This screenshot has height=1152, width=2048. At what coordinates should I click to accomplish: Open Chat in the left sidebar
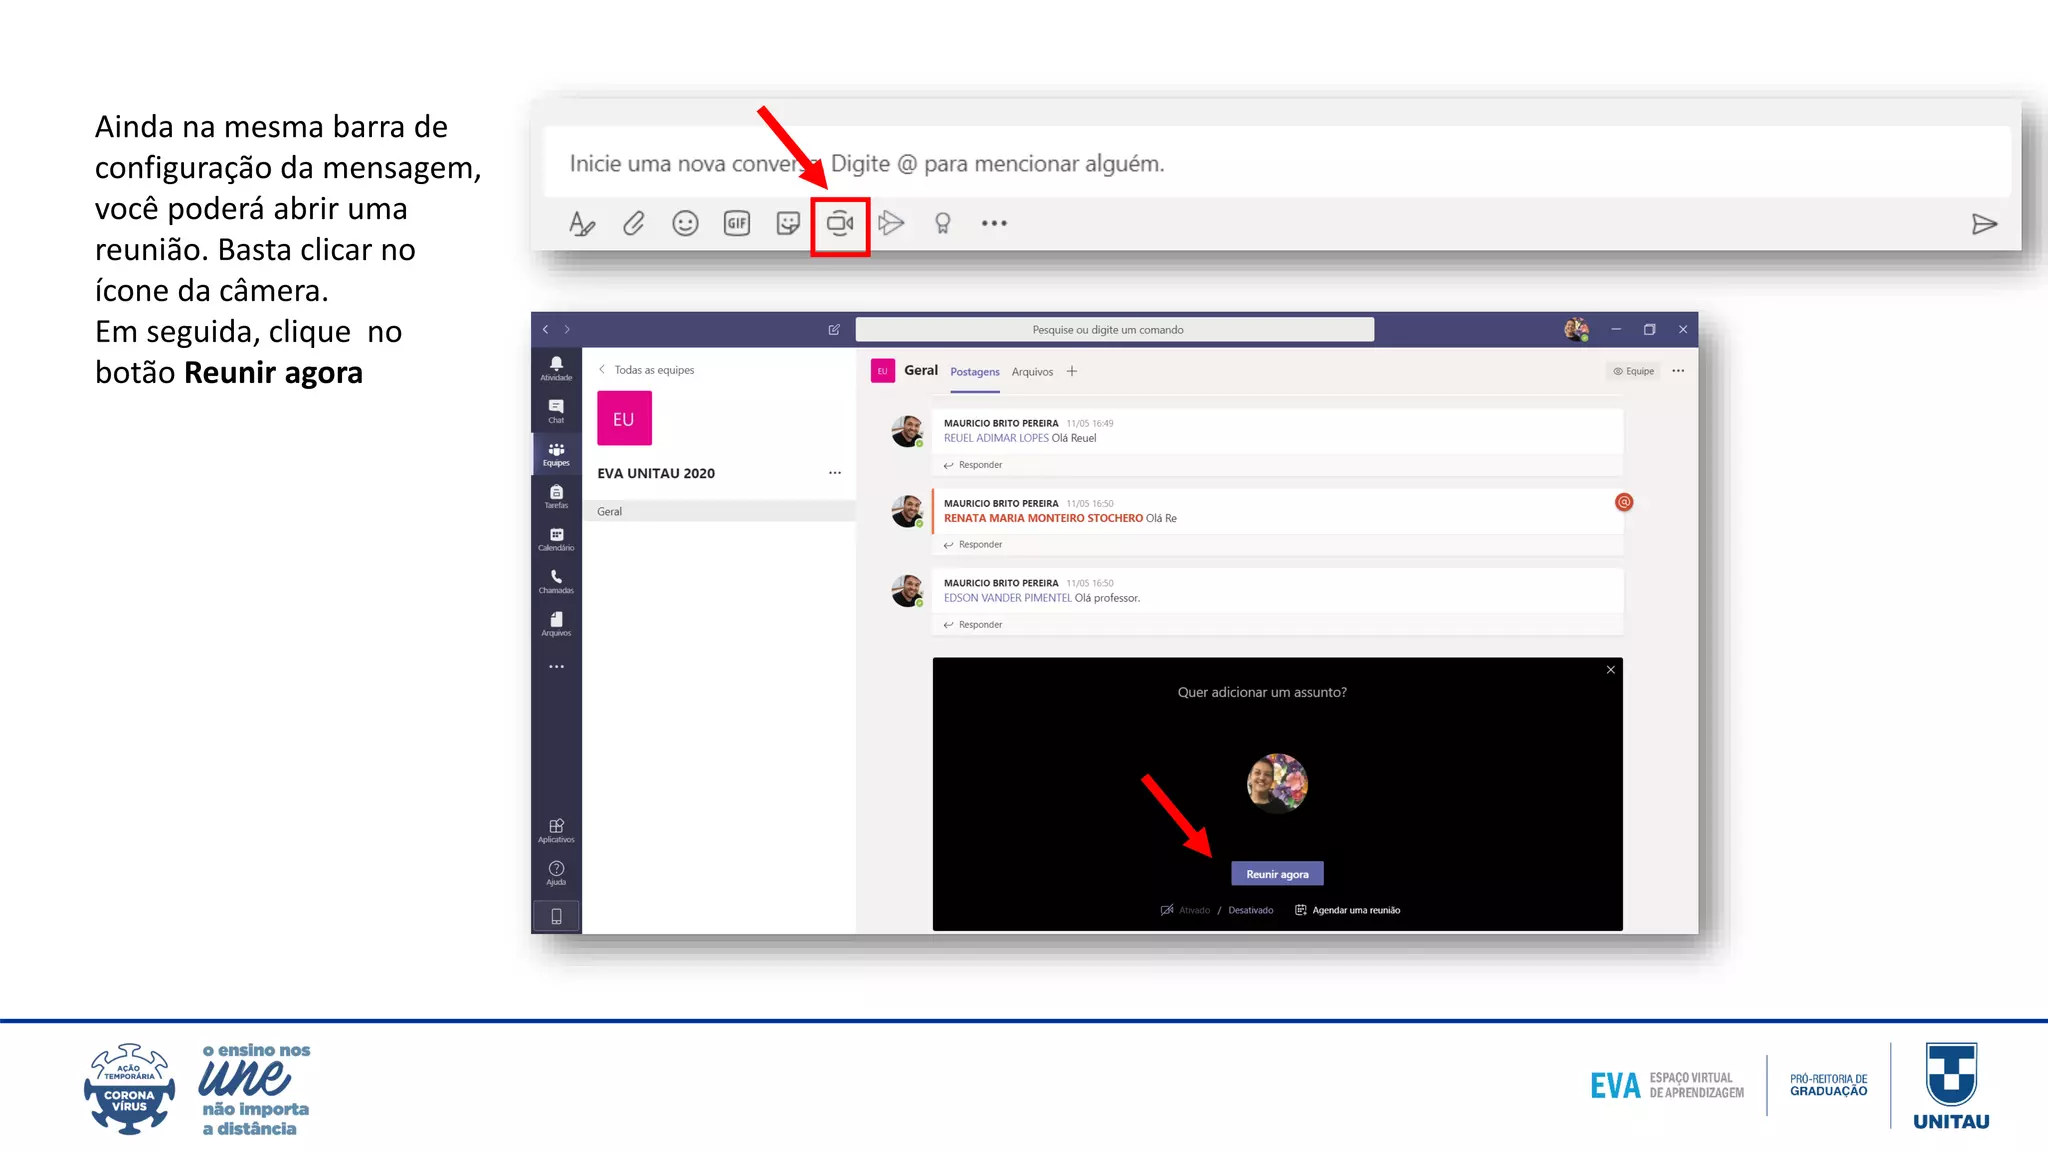(x=556, y=411)
